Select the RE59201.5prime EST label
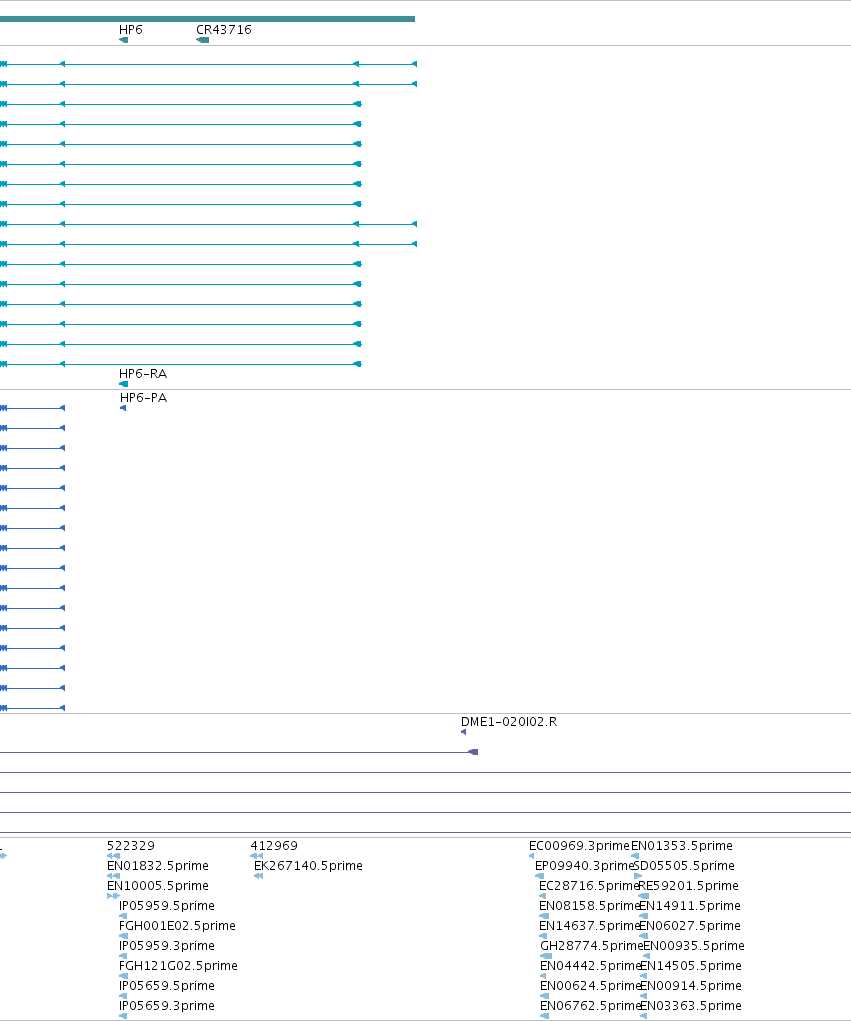 688,886
